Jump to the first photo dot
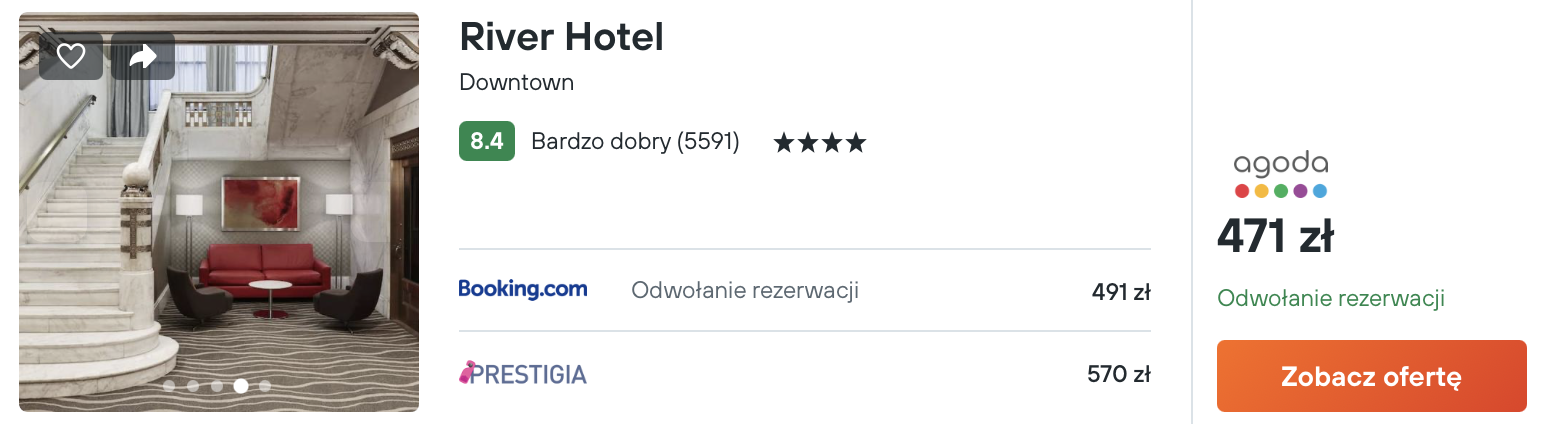Screen dimensions: 1548x424 pyautogui.click(x=169, y=385)
